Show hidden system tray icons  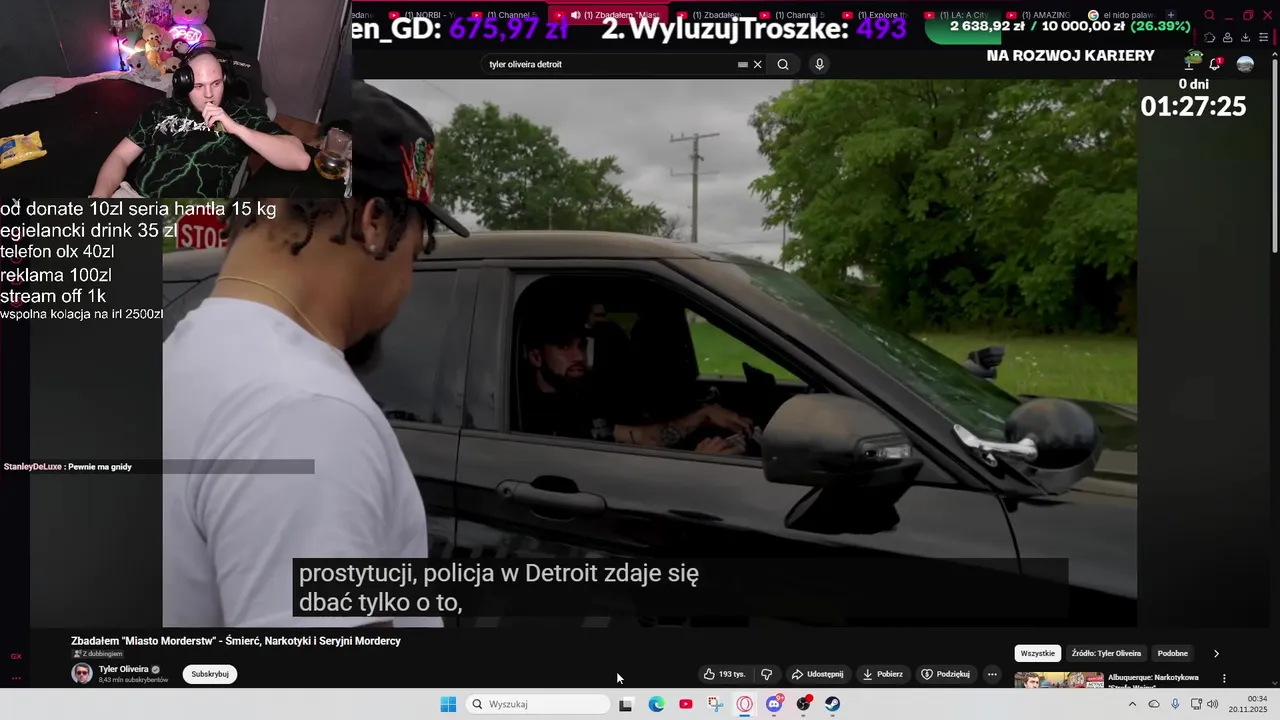pyautogui.click(x=1132, y=704)
